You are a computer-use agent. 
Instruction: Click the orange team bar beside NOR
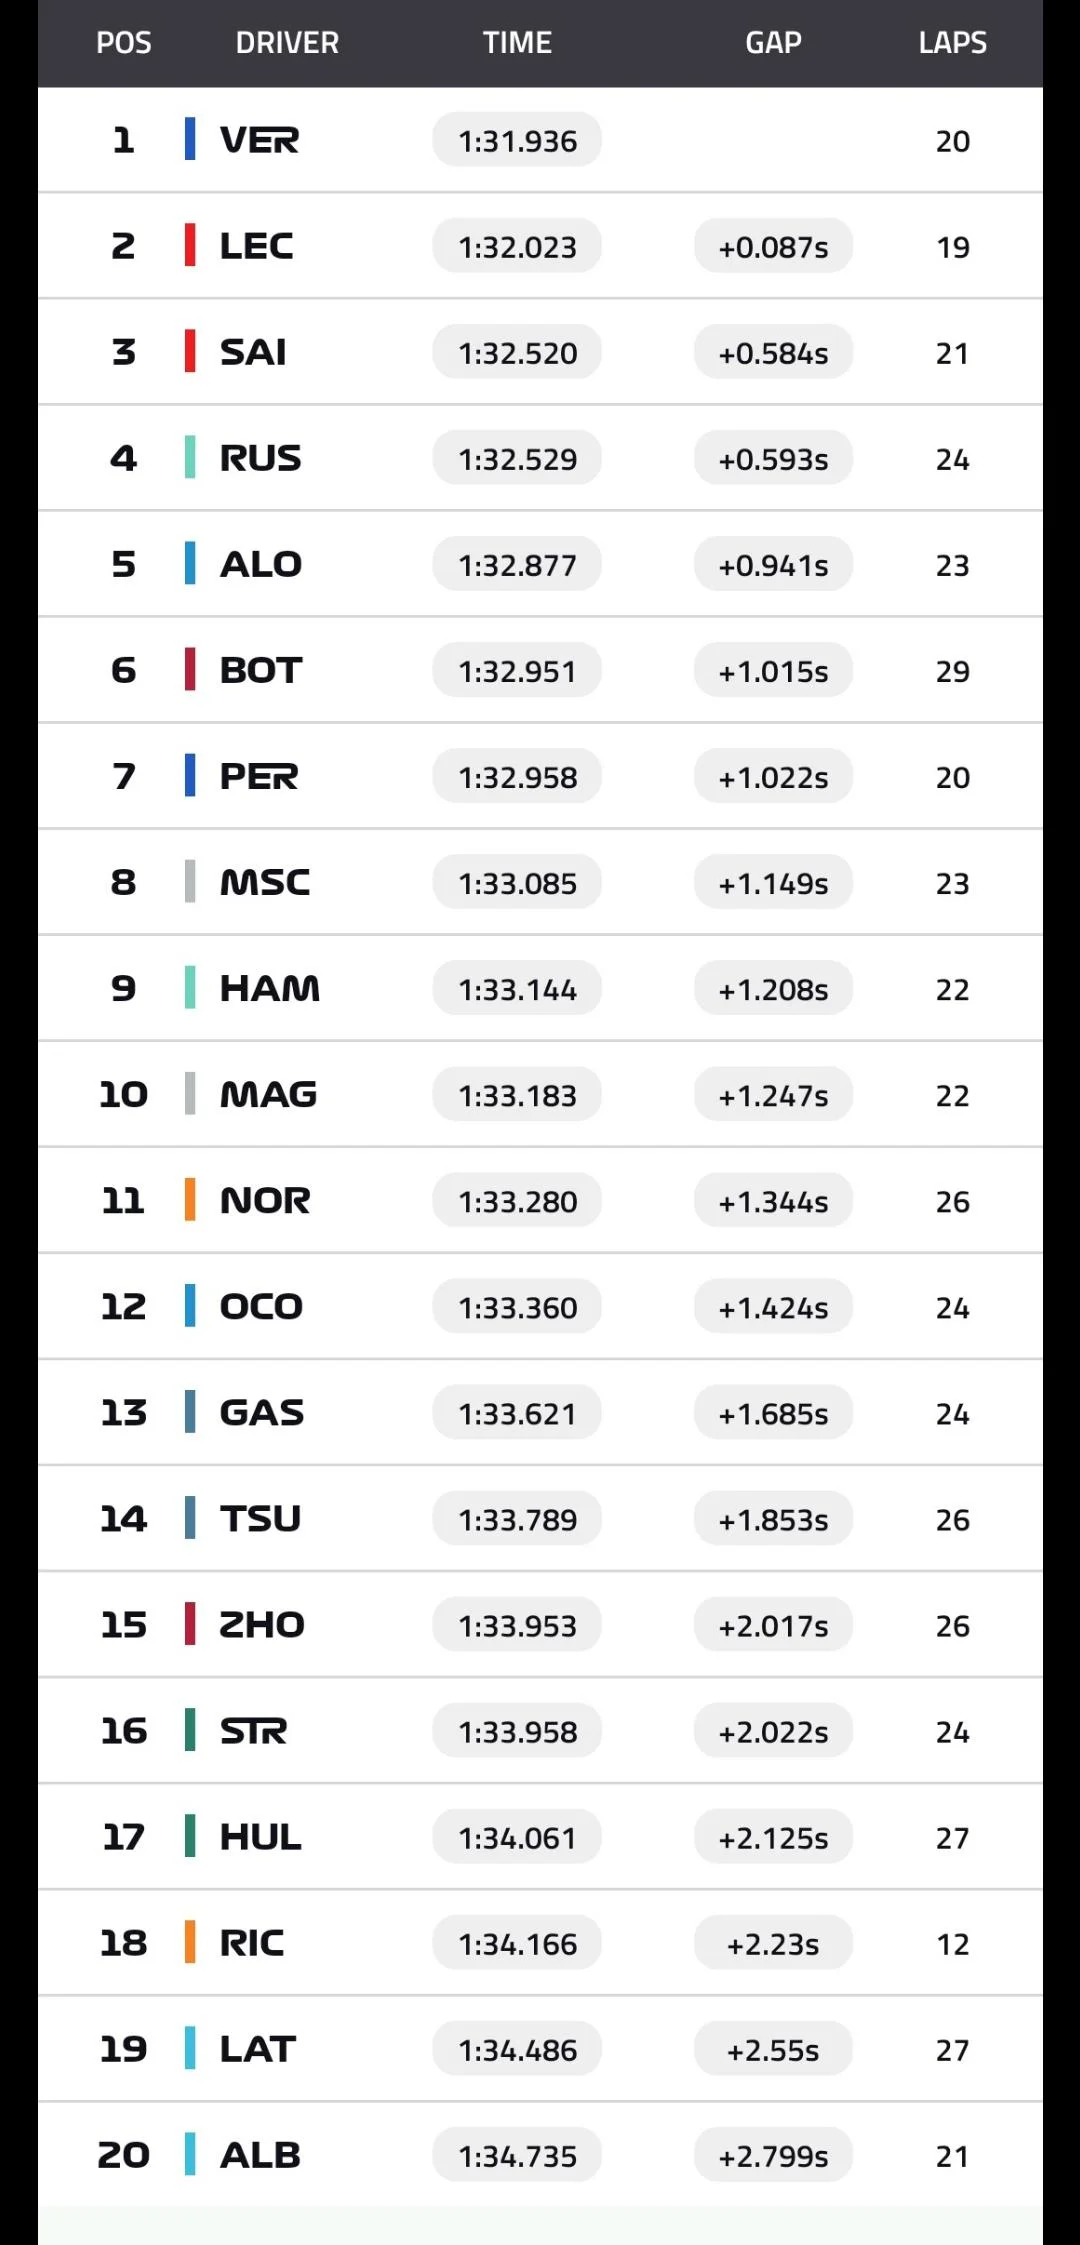click(190, 1200)
